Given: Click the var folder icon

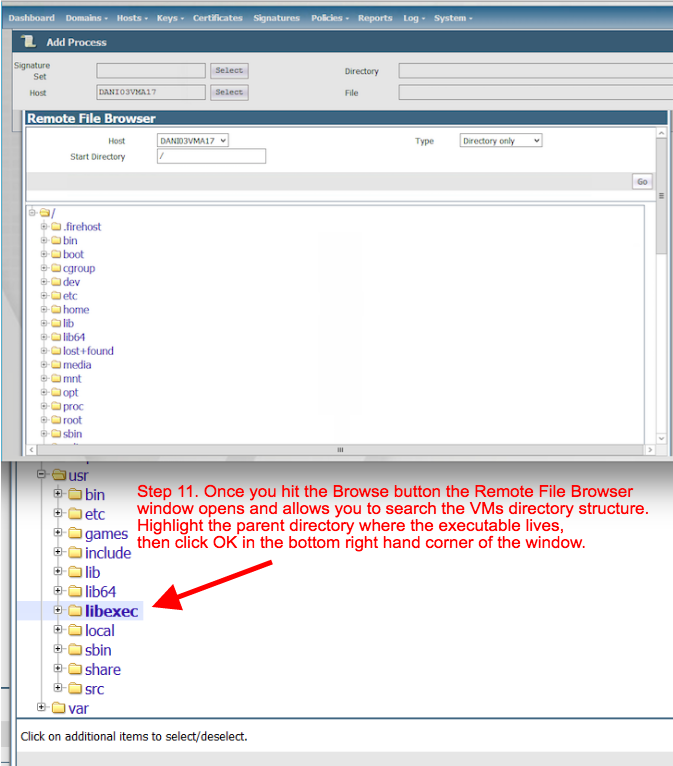Looking at the screenshot, I should 58,709.
